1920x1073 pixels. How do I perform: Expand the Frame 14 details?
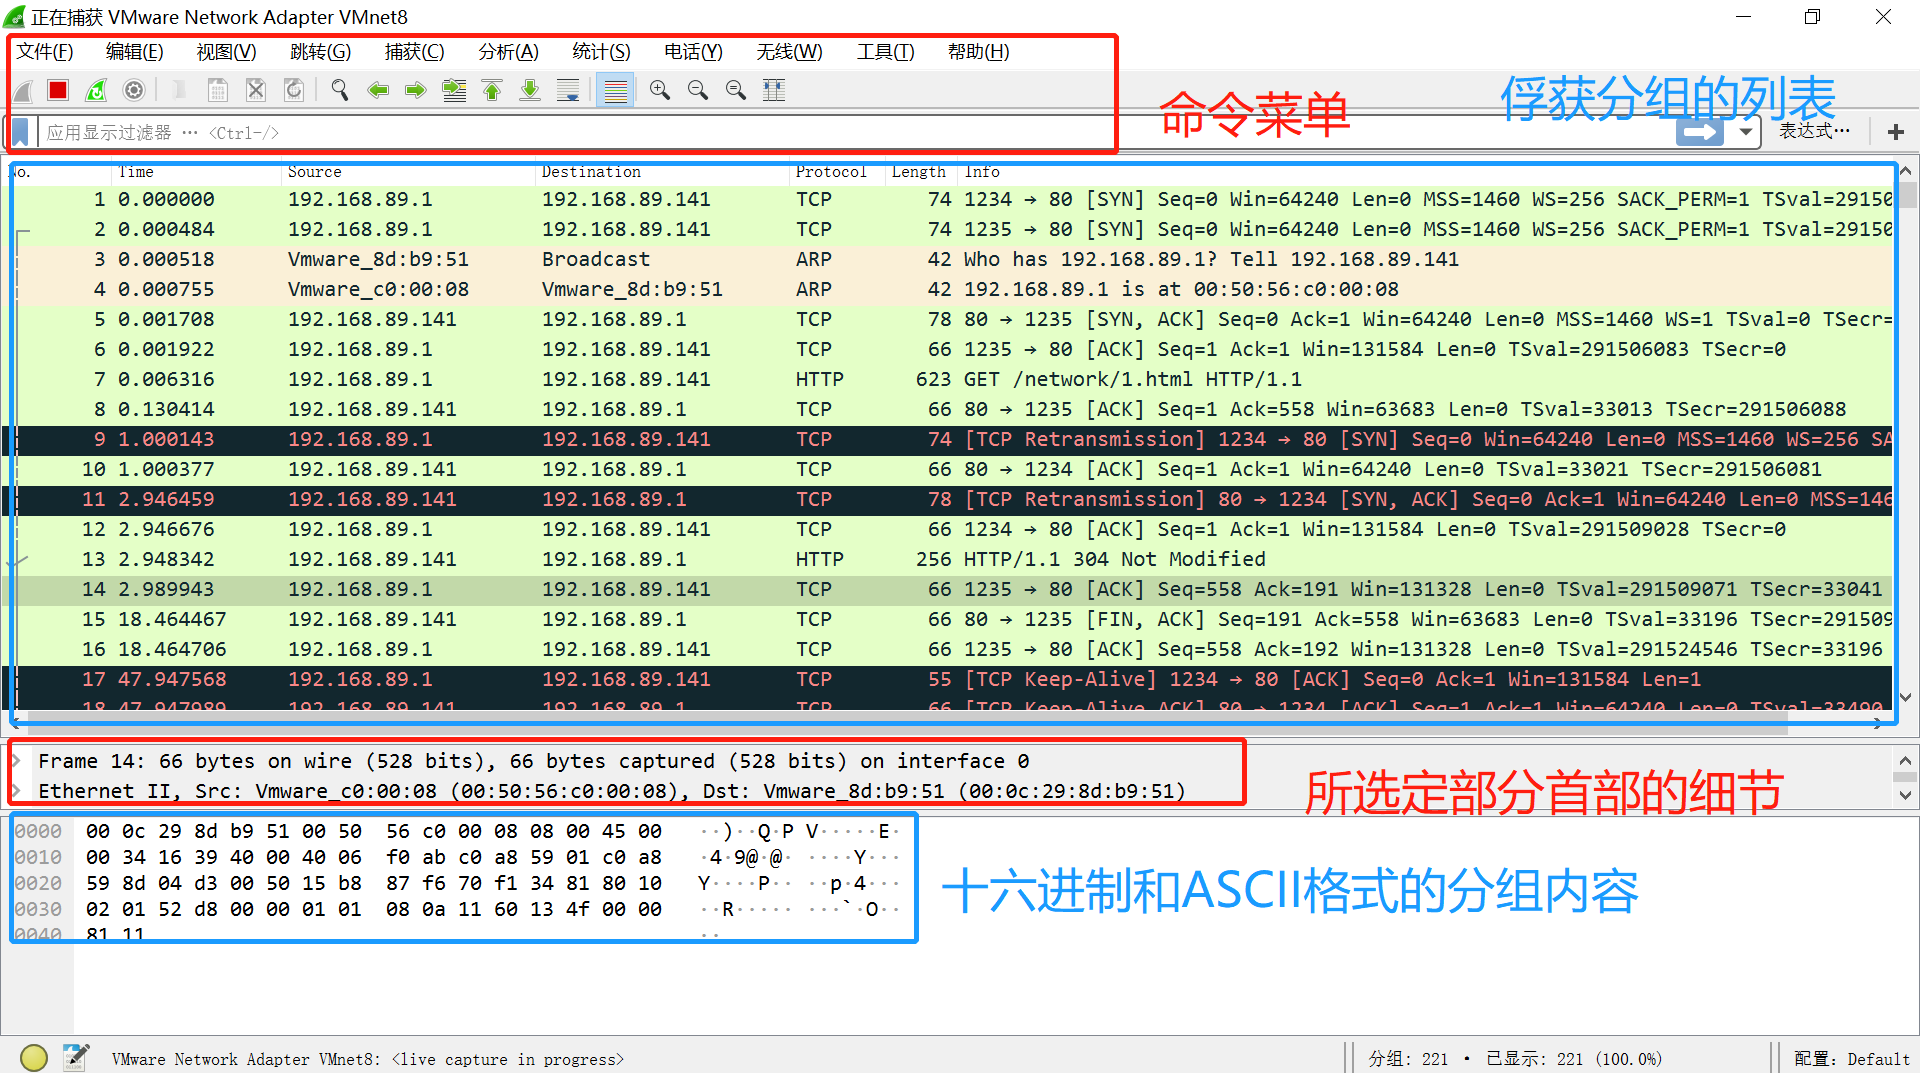[x=16, y=761]
